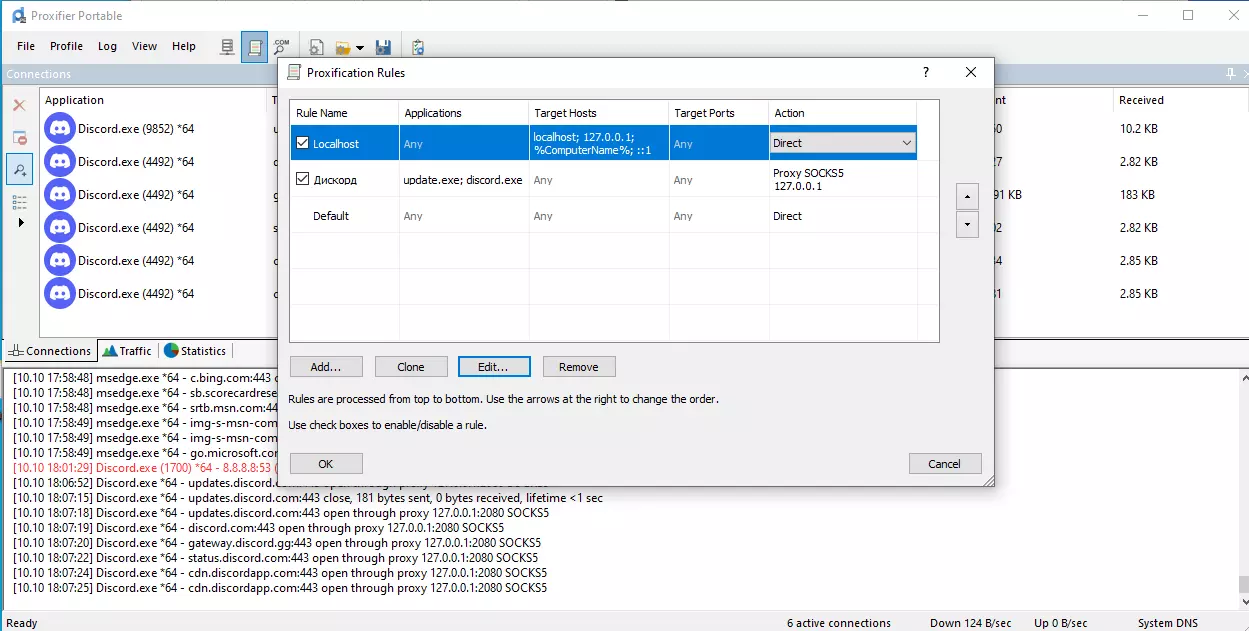Toggle the Localhost rule checkbox
Image resolution: width=1249 pixels, height=631 pixels.
coord(303,143)
